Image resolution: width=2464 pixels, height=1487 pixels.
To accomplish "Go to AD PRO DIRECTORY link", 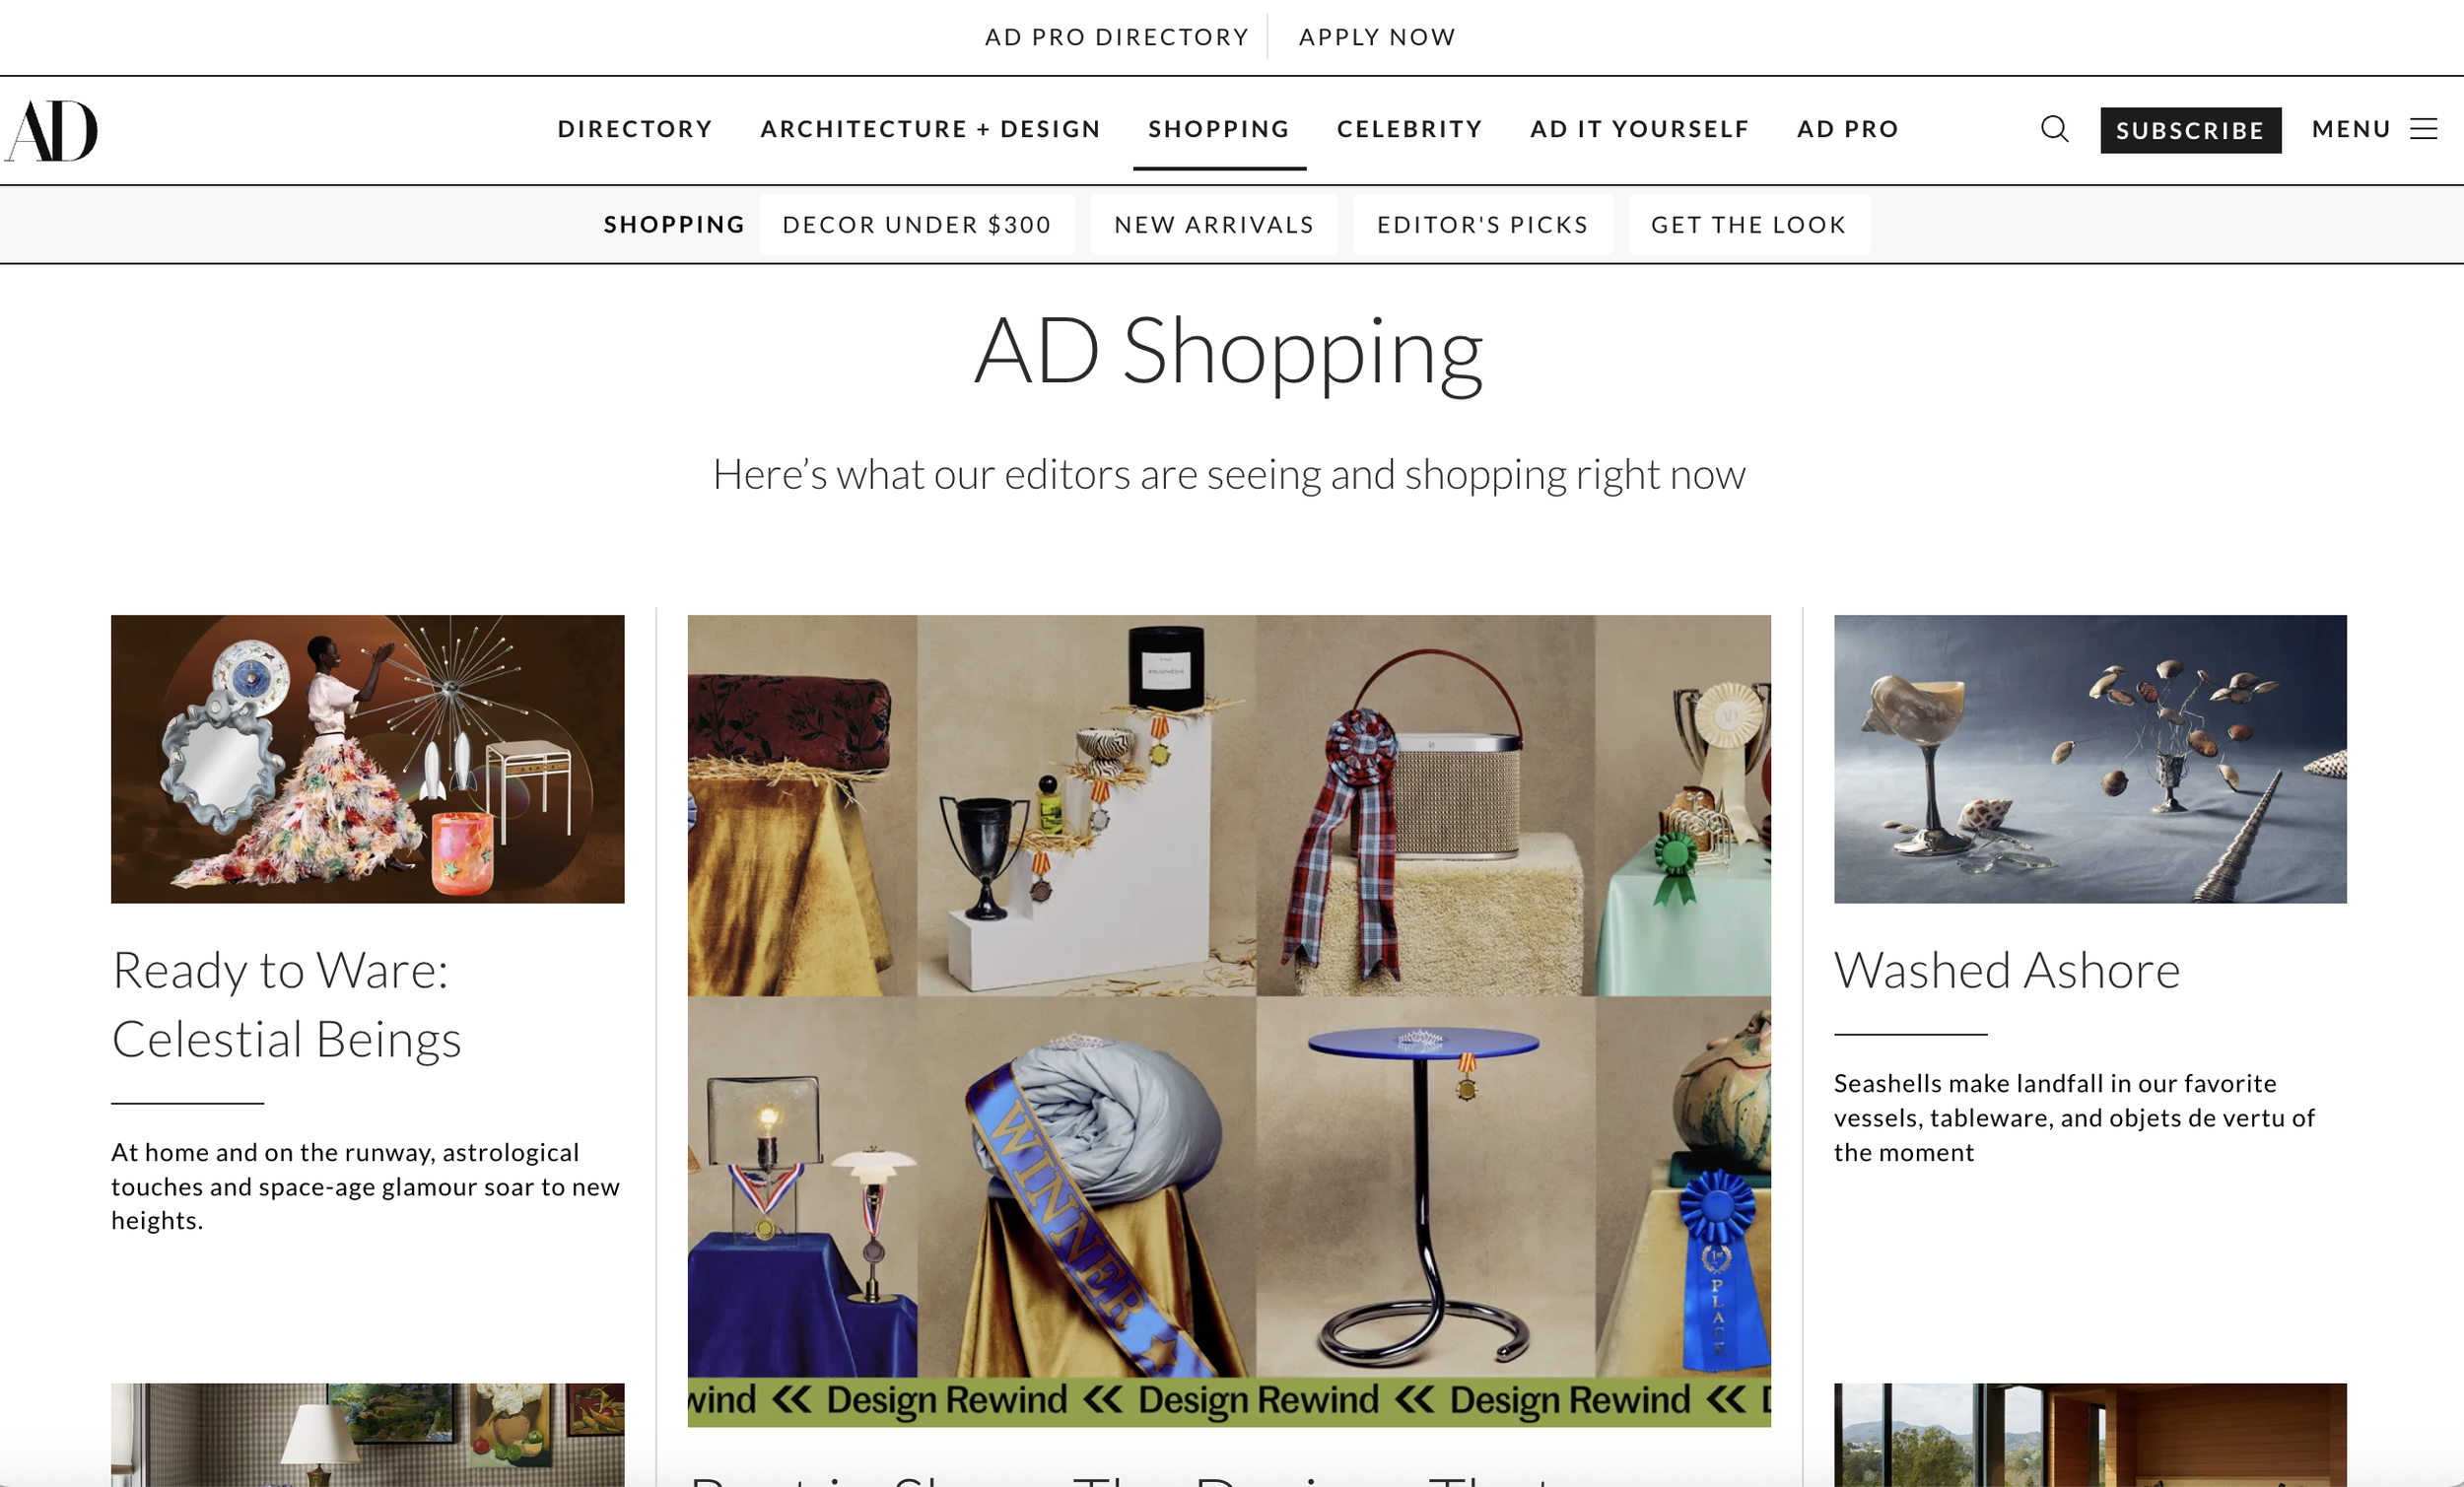I will (1117, 37).
